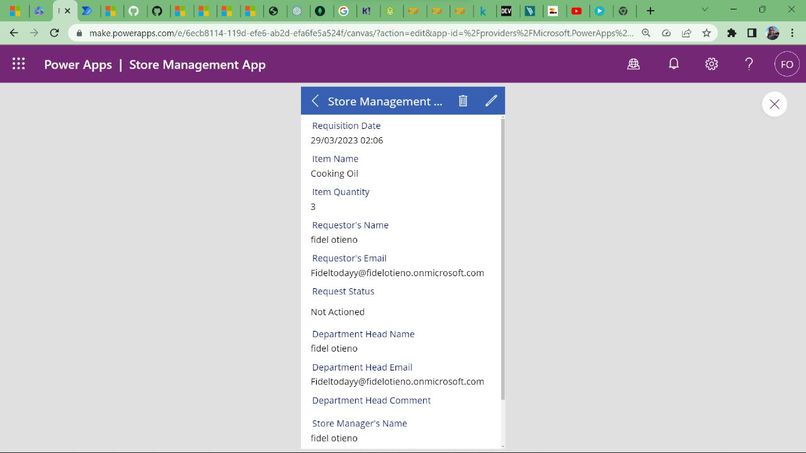The width and height of the screenshot is (806, 453).
Task: Click the Power Apps title link
Action: click(x=78, y=65)
